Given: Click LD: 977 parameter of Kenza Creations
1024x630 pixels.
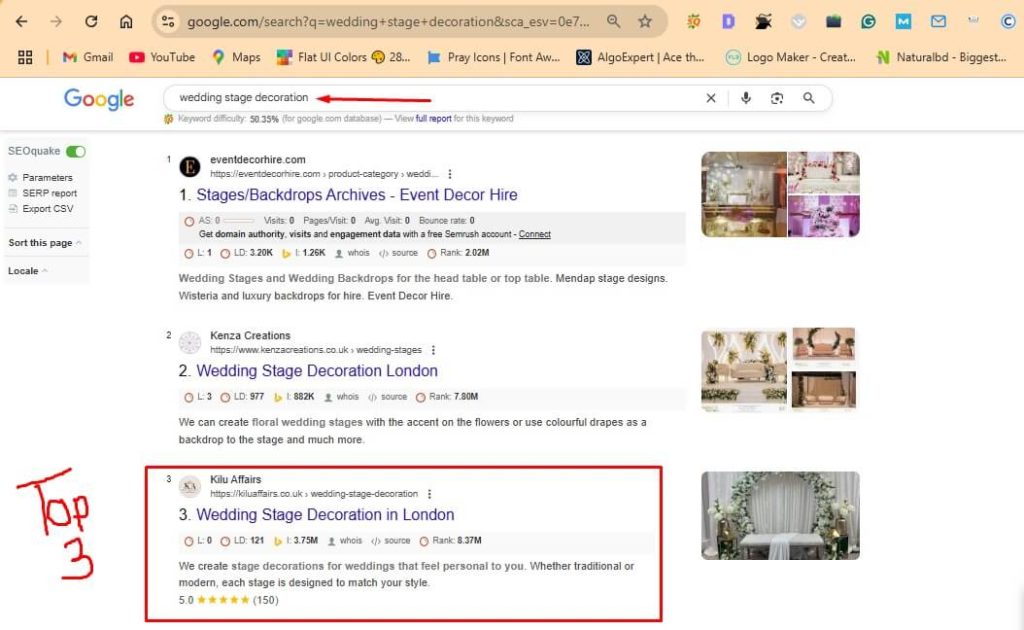Looking at the screenshot, I should [242, 397].
